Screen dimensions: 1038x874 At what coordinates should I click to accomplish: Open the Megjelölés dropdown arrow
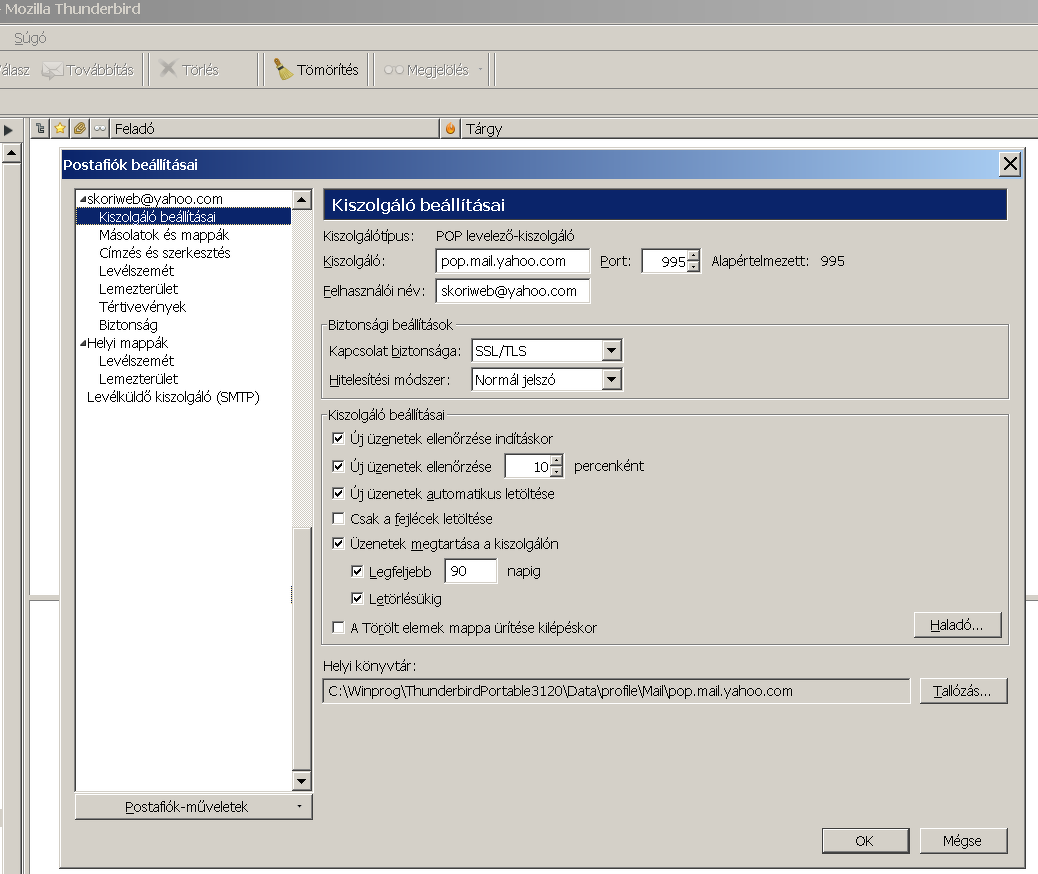480,70
